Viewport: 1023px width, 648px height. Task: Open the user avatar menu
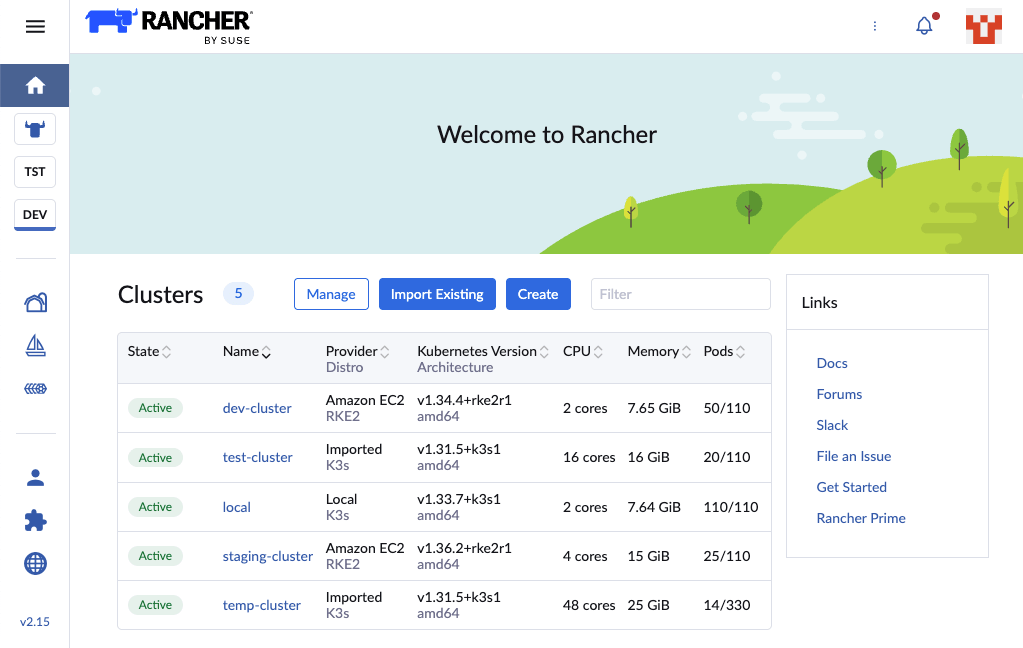pos(984,27)
